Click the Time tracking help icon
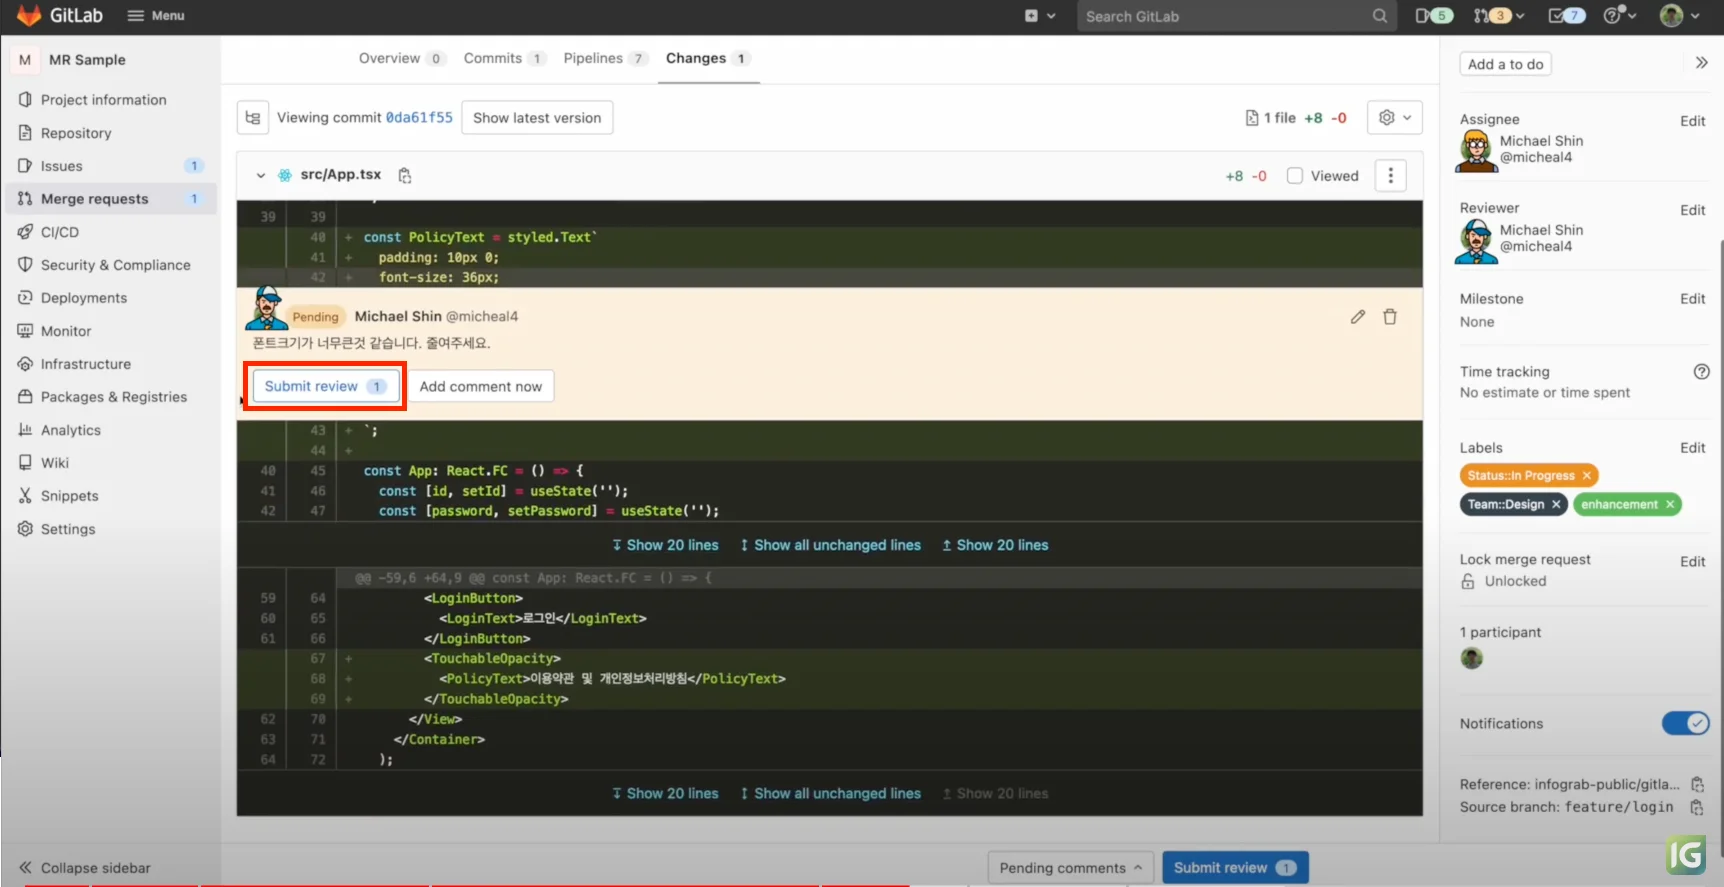Image resolution: width=1724 pixels, height=887 pixels. (1701, 372)
